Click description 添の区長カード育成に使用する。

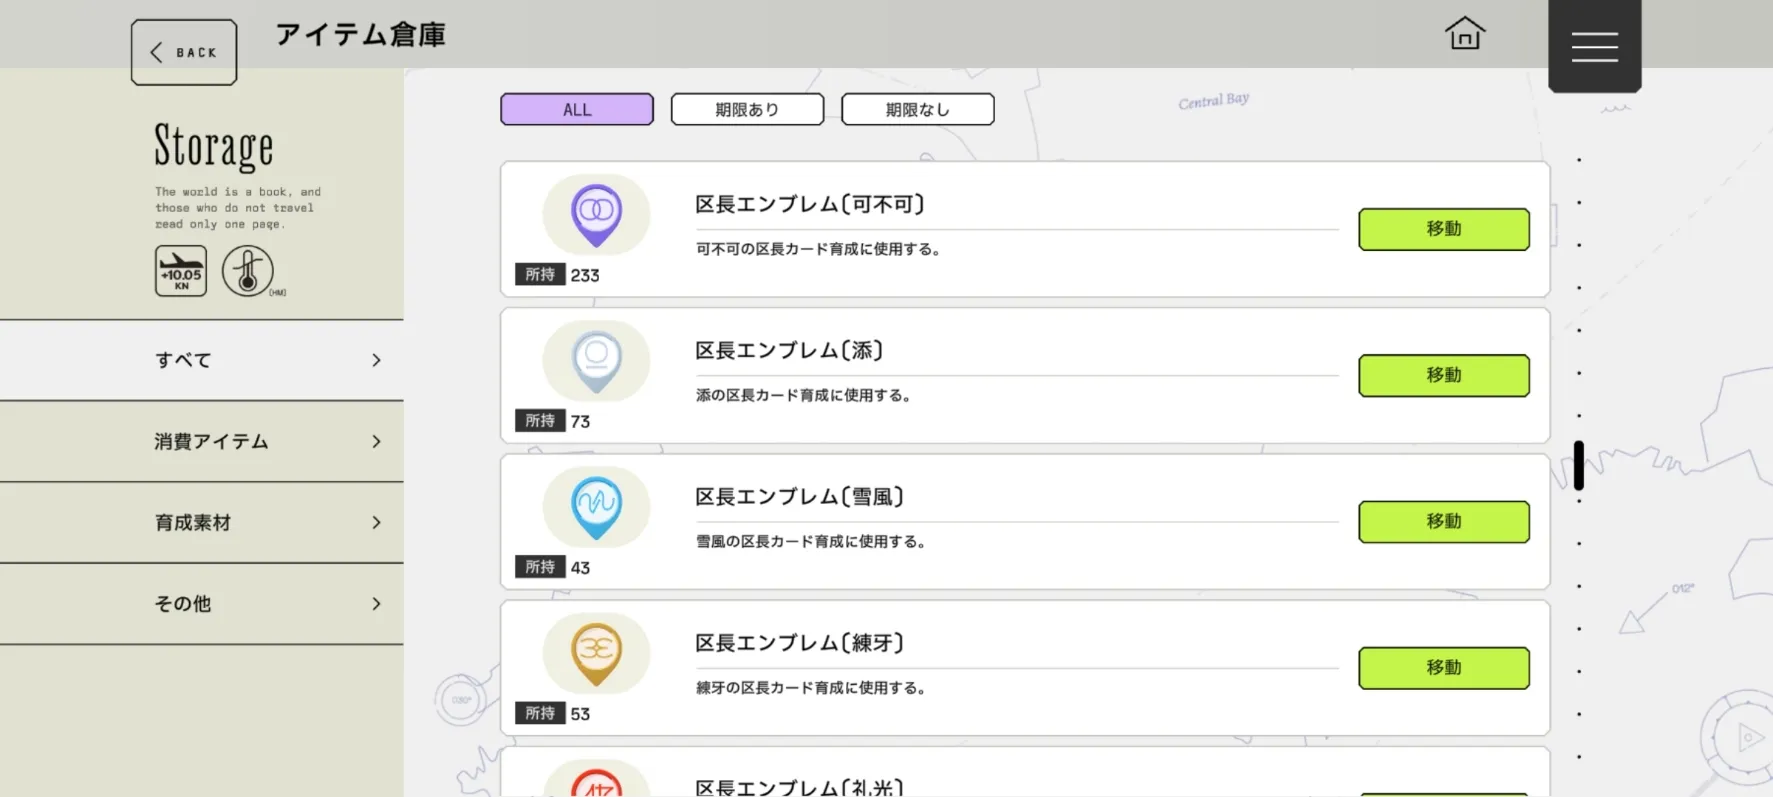(x=804, y=395)
